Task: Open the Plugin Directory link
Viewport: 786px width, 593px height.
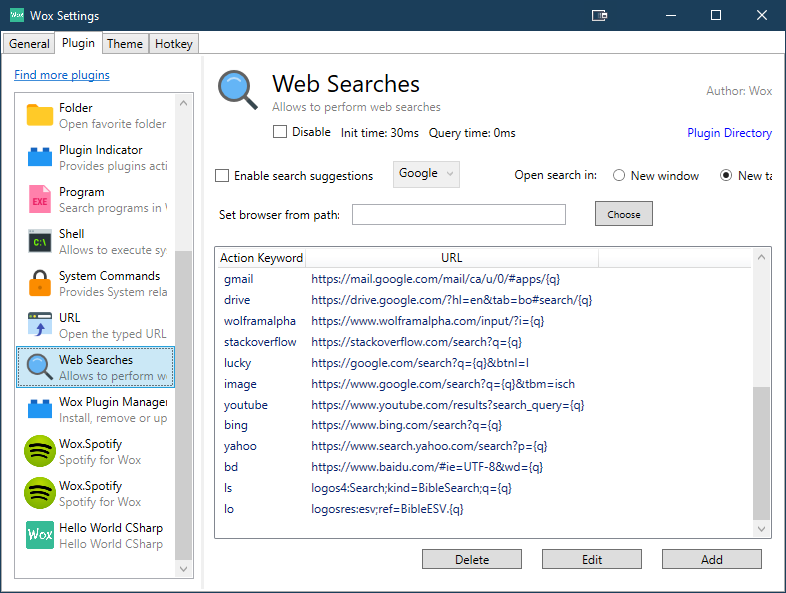Action: [729, 133]
